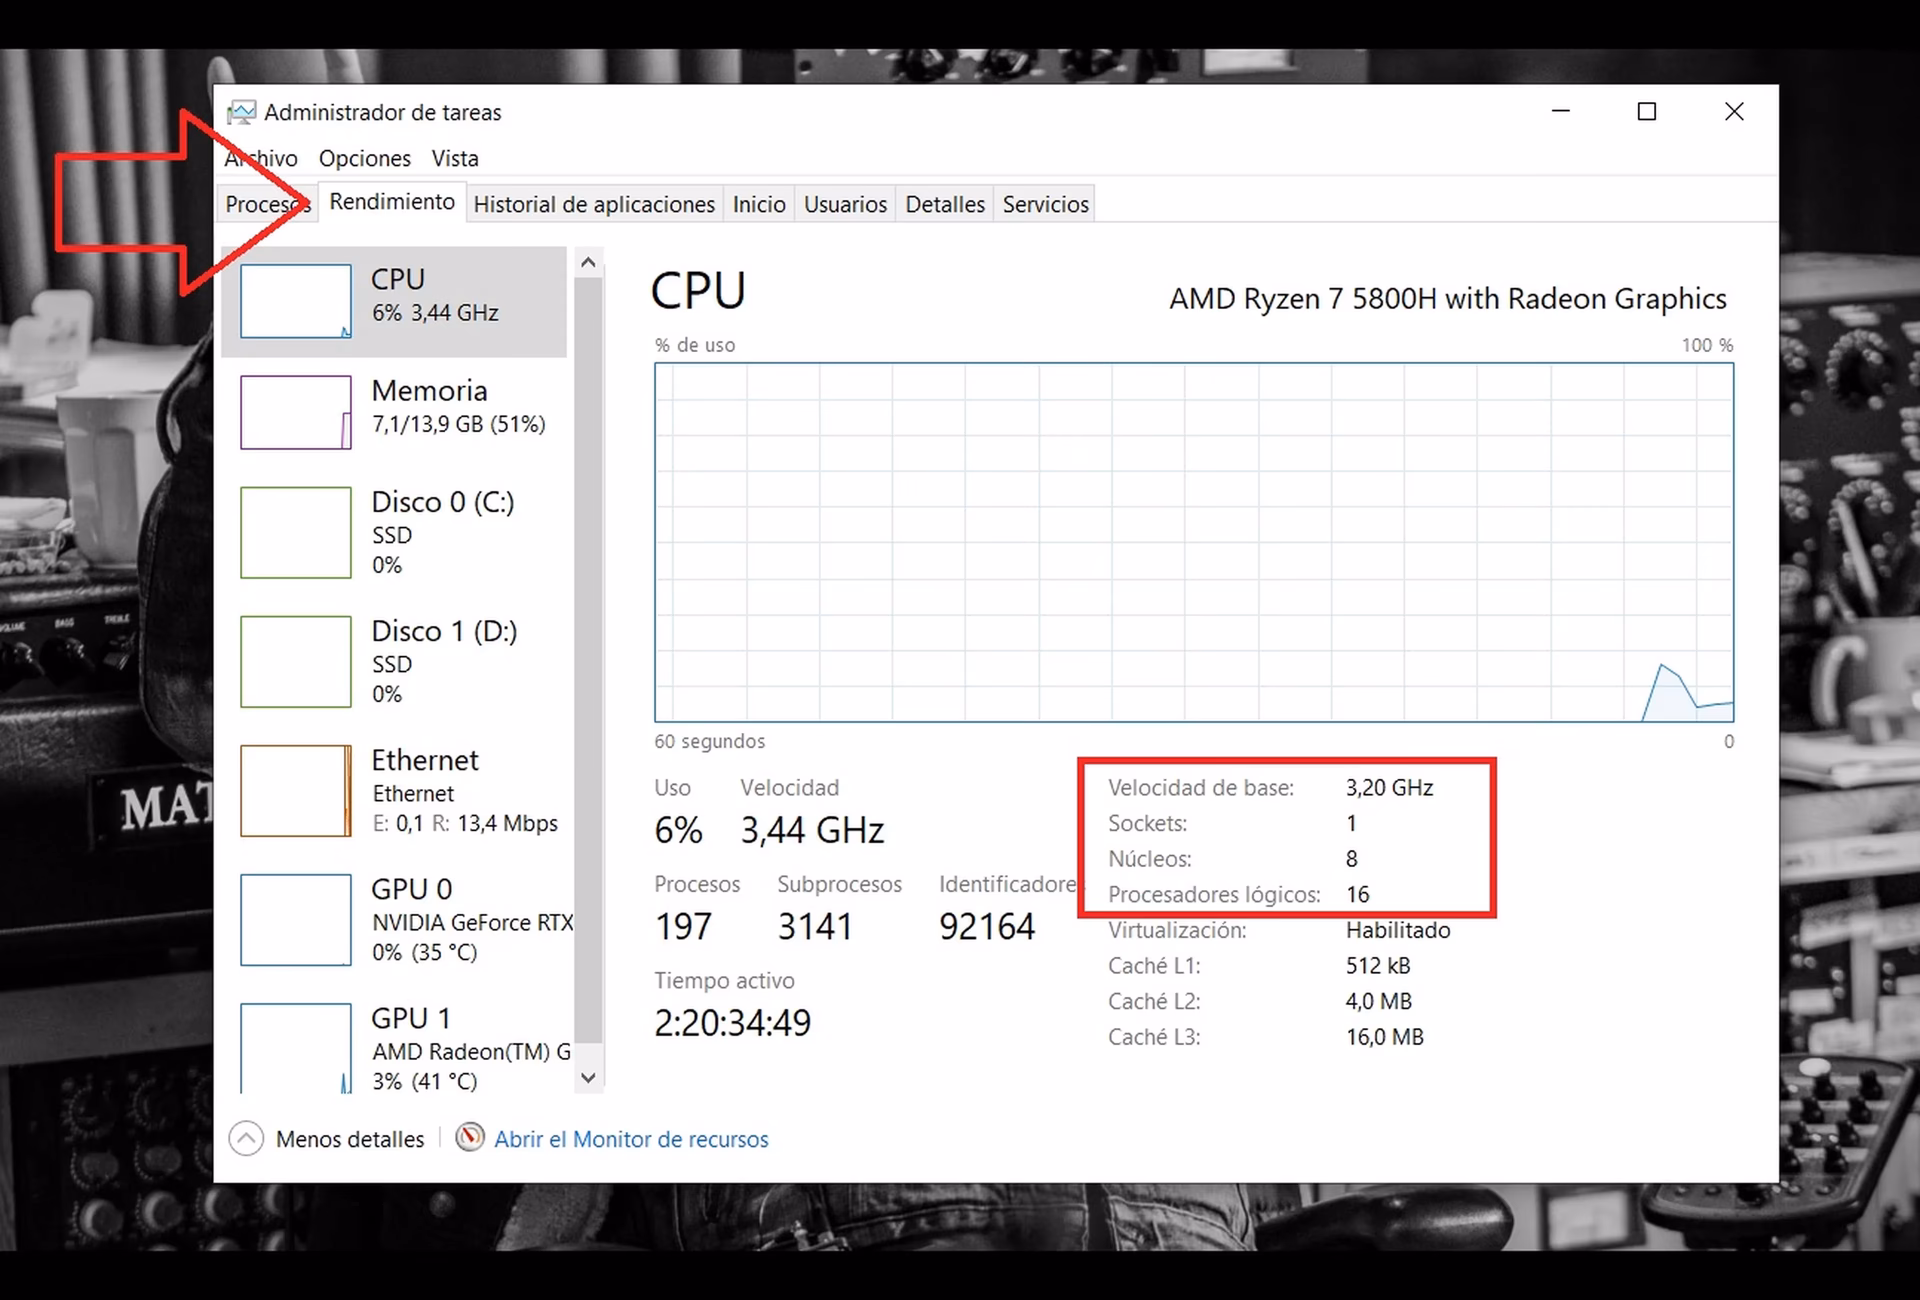The width and height of the screenshot is (1920, 1300).
Task: Click the Caché L3 value 16,0 MB
Action: point(1384,1037)
